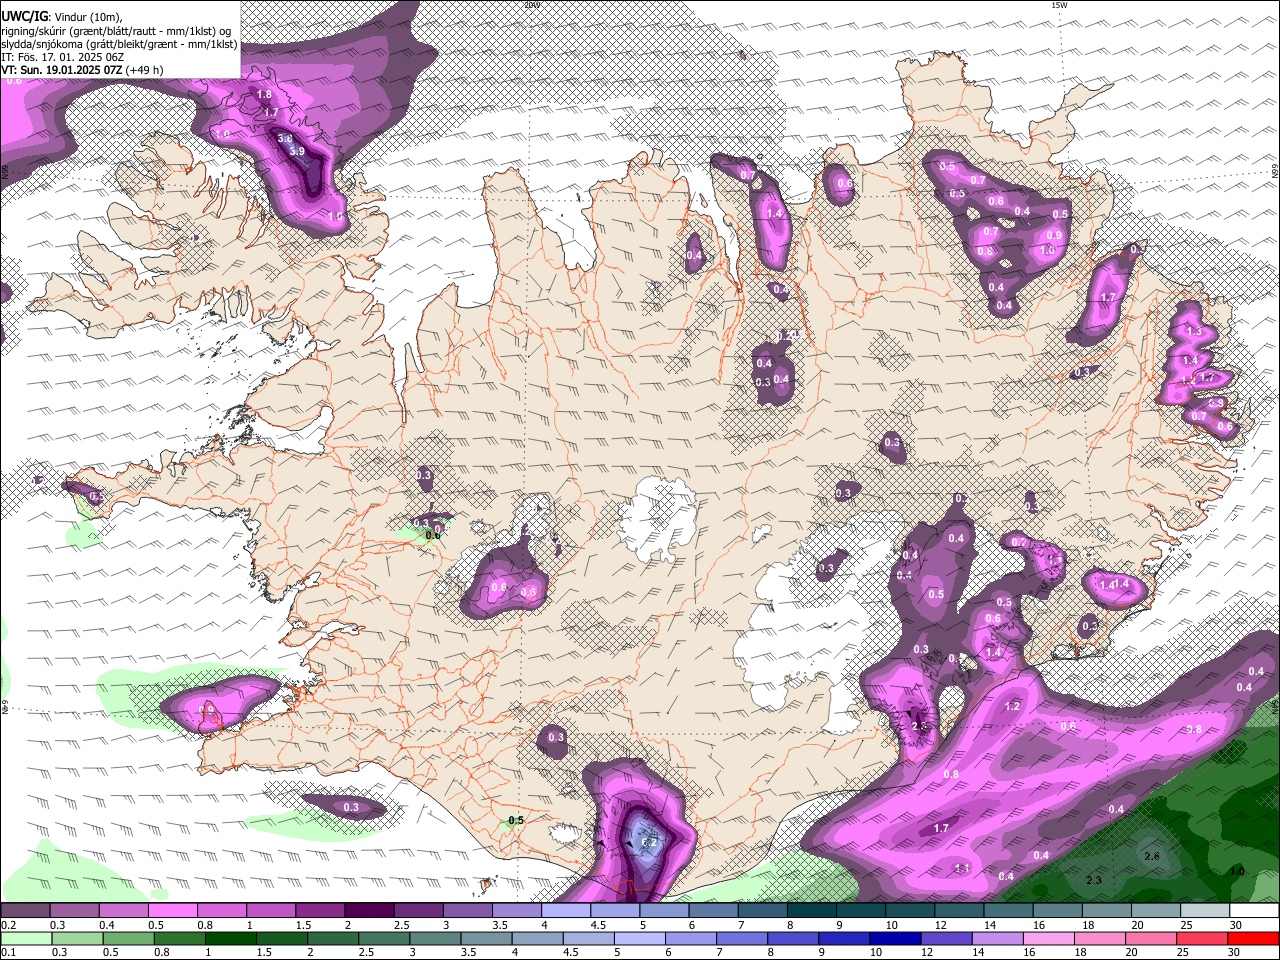Image resolution: width=1280 pixels, height=960 pixels.
Task: Click the '(+49 h)' forecast offset text
Action: click(x=146, y=70)
